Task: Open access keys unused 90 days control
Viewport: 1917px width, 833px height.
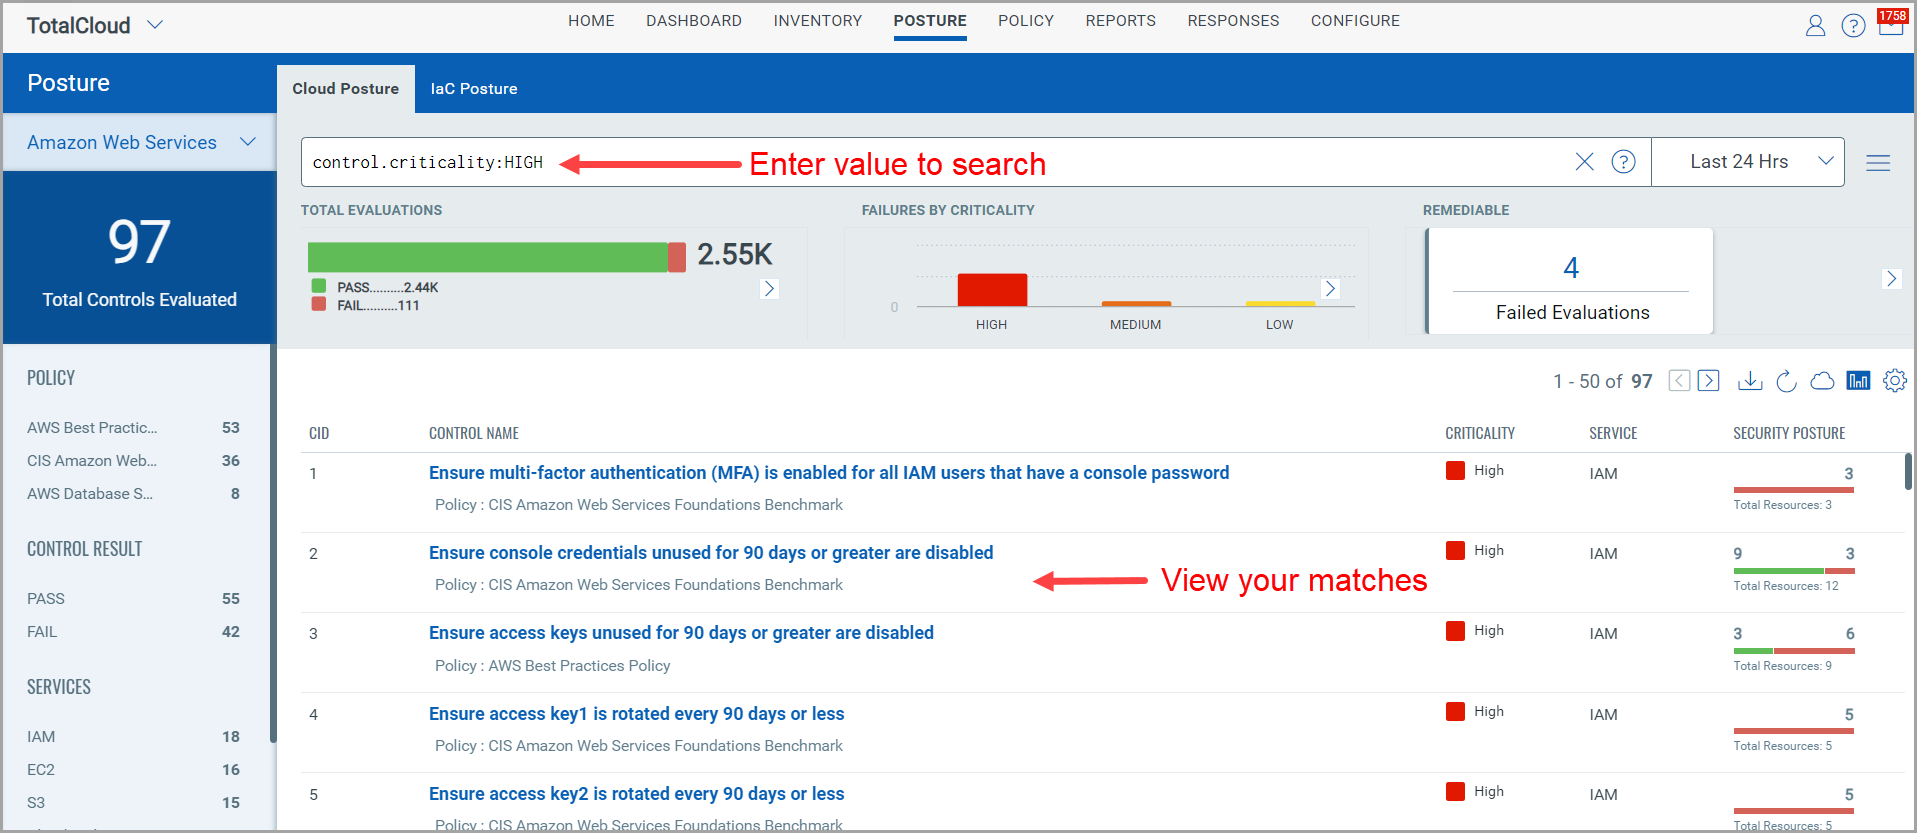Action: tap(681, 633)
